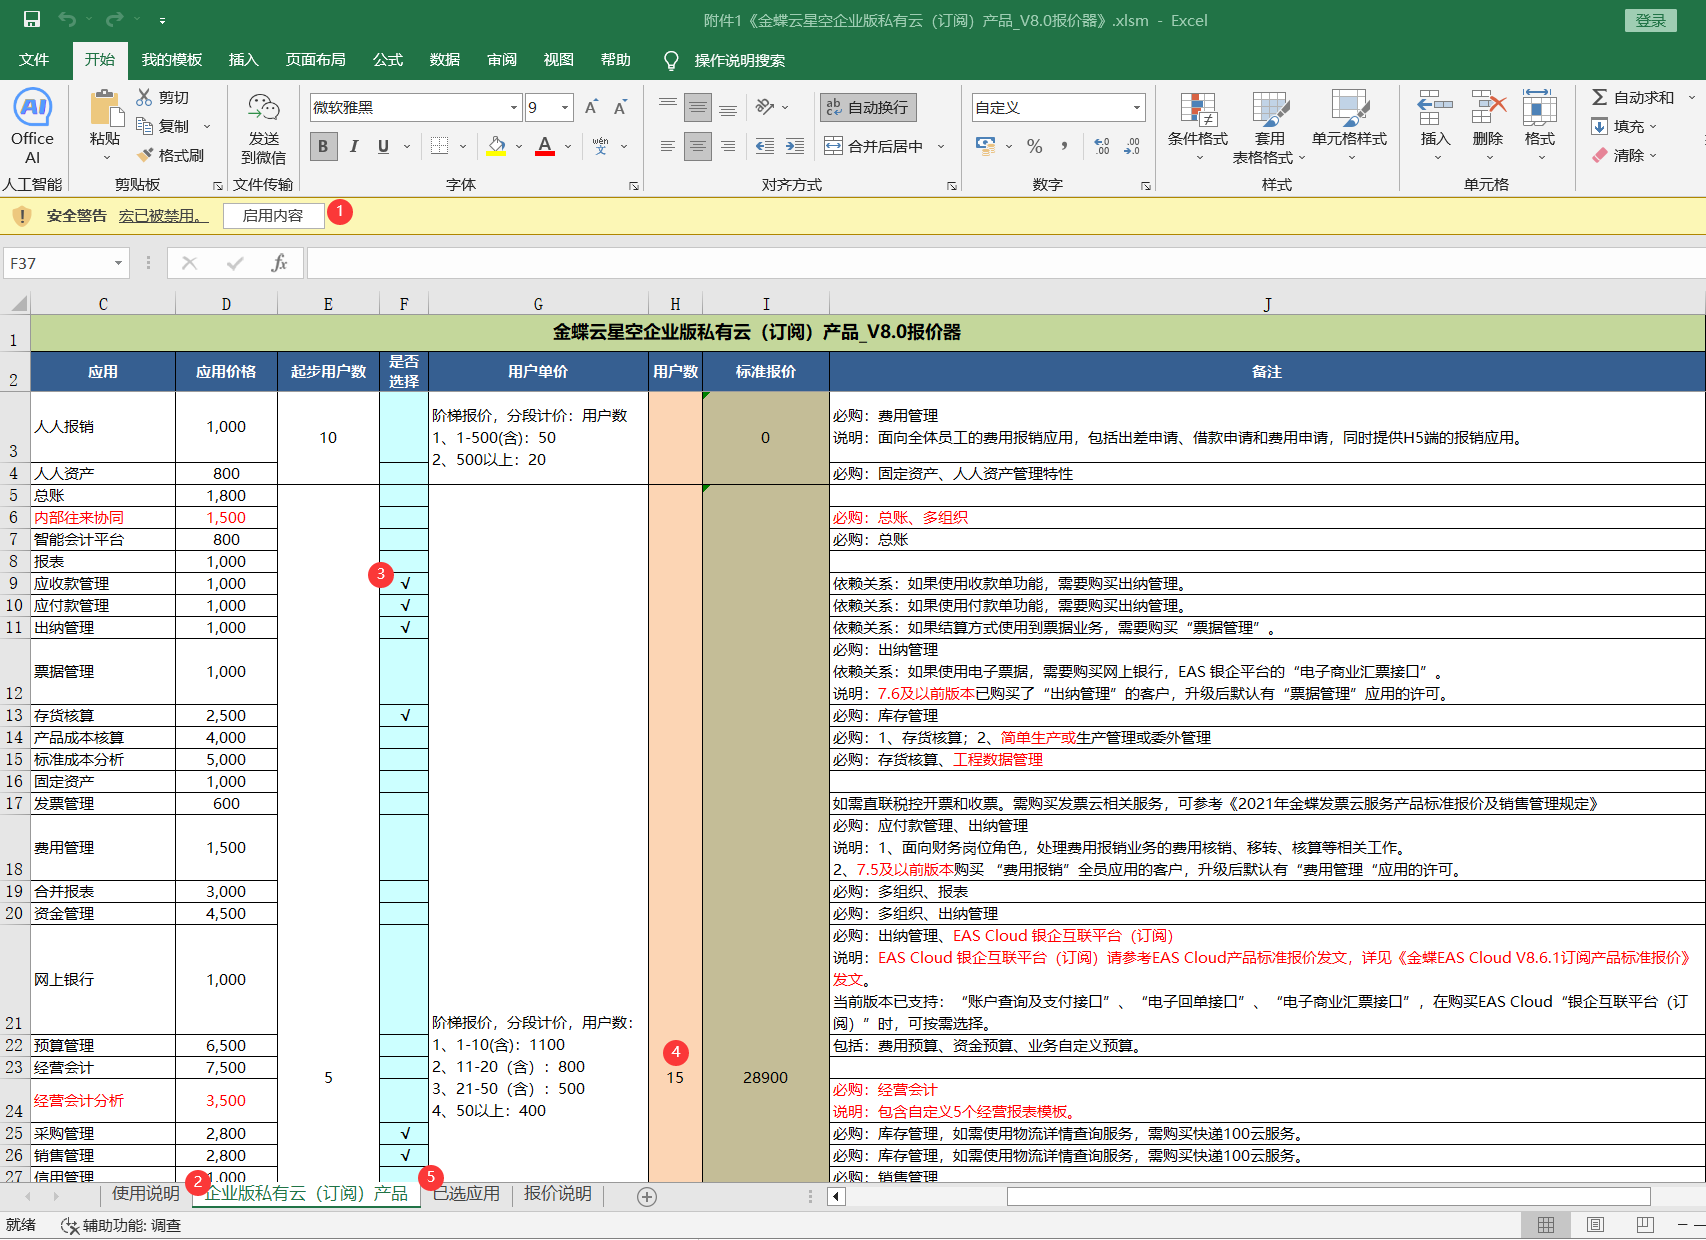This screenshot has height=1240, width=1706.
Task: Increase decimal places
Action: [x=1102, y=147]
